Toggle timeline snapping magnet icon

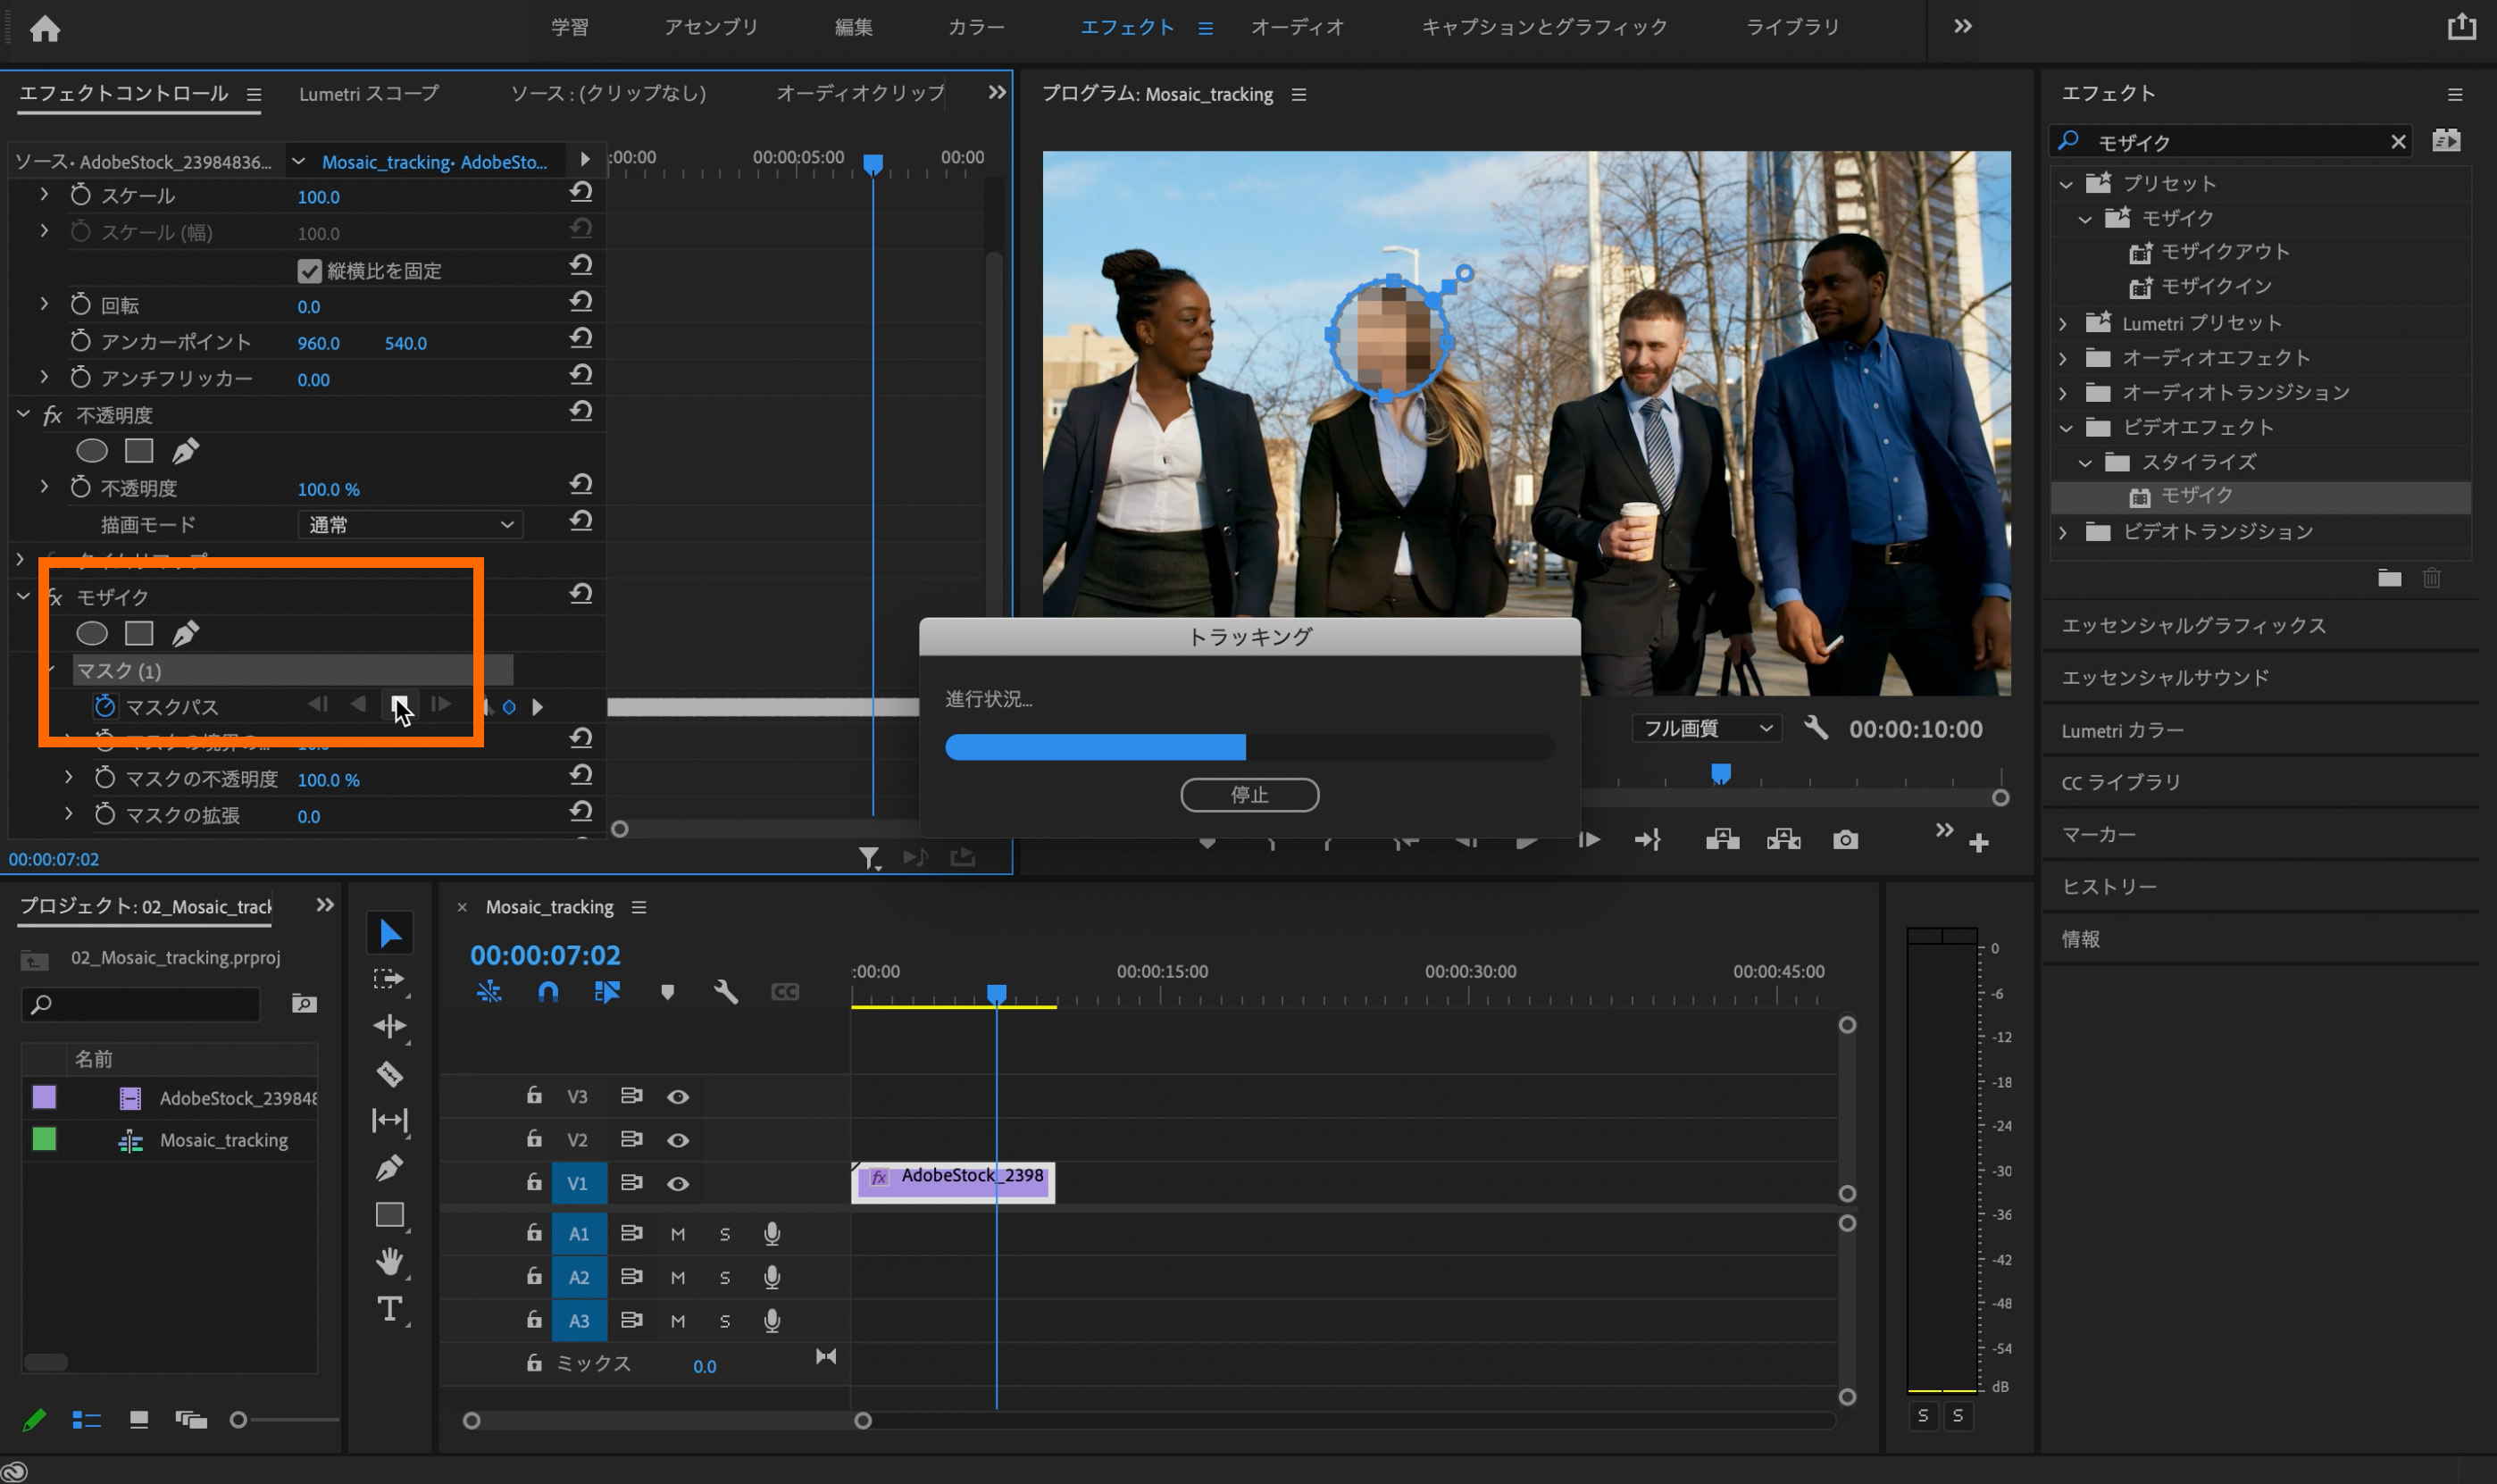coord(548,991)
